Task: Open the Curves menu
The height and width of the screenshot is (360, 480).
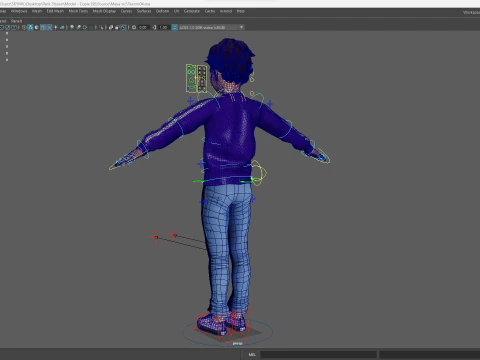Action: coord(126,11)
